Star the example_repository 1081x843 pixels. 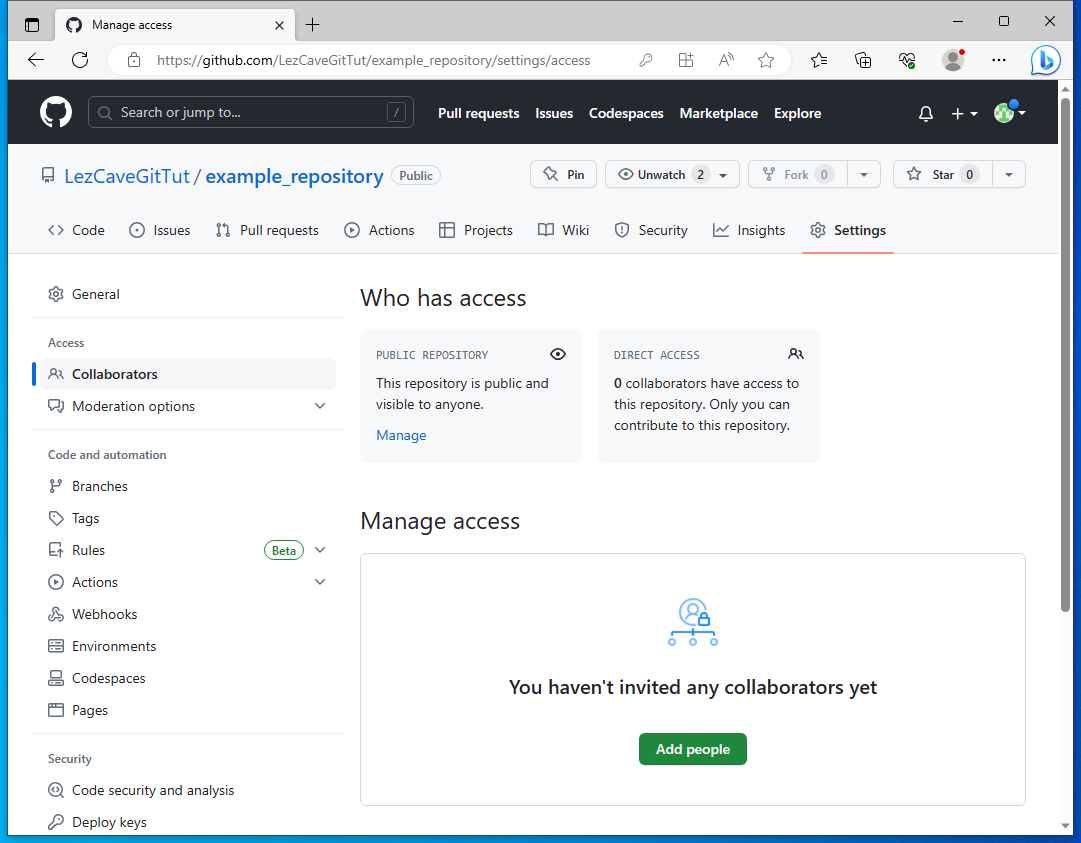click(x=941, y=174)
